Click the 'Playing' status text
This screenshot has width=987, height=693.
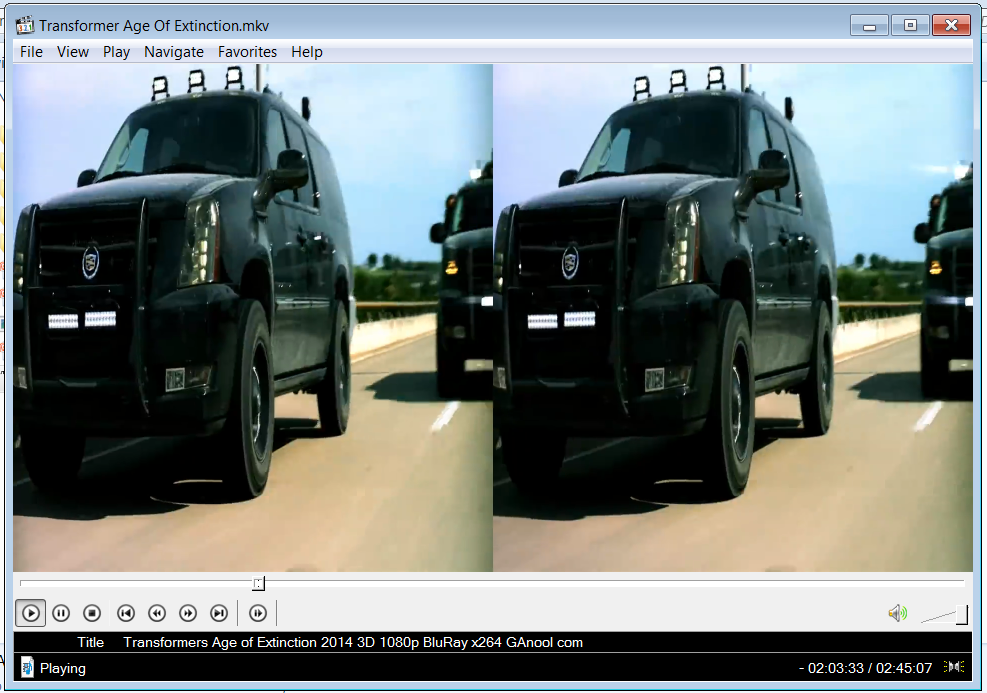[63, 668]
